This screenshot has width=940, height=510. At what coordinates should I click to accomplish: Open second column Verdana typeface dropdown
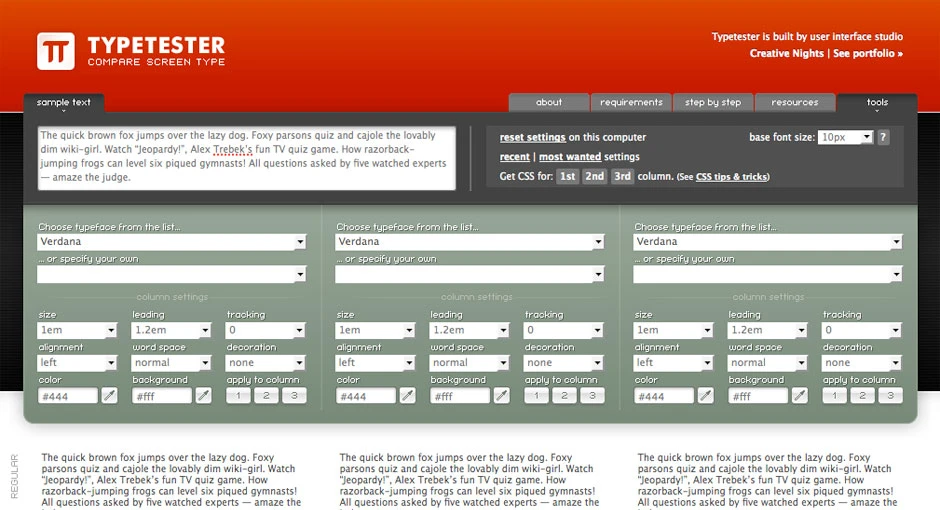pos(469,242)
